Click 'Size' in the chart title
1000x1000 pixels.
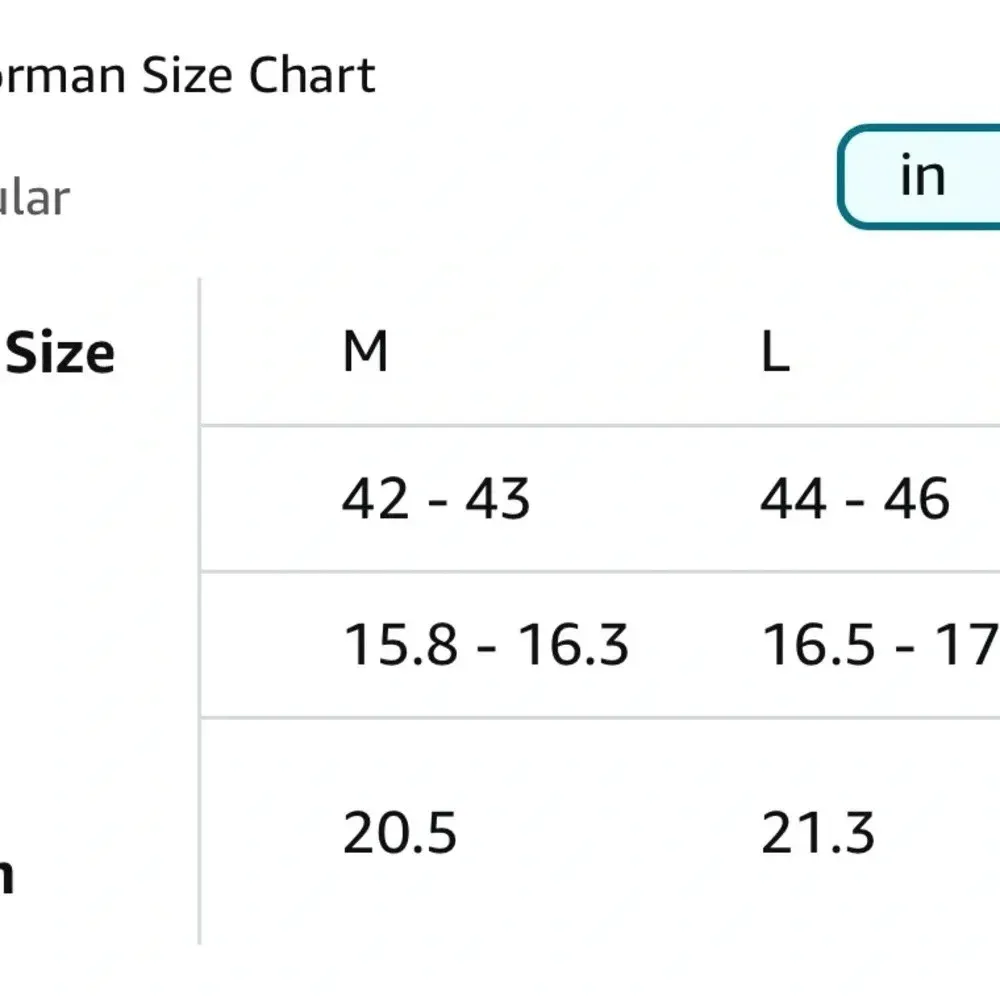point(190,76)
